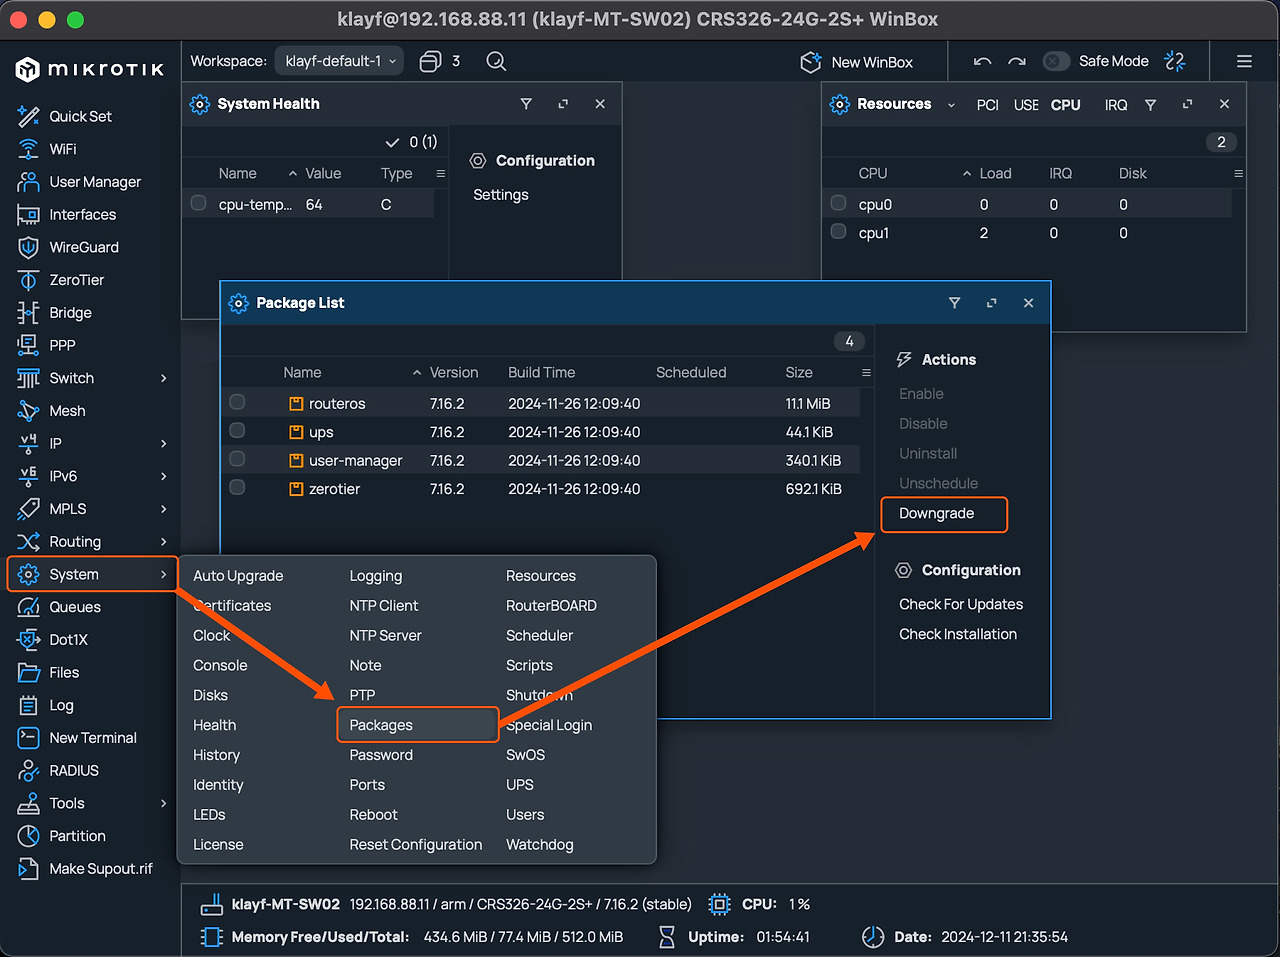Click the workspace windows count icon
The height and width of the screenshot is (957, 1280).
point(430,61)
